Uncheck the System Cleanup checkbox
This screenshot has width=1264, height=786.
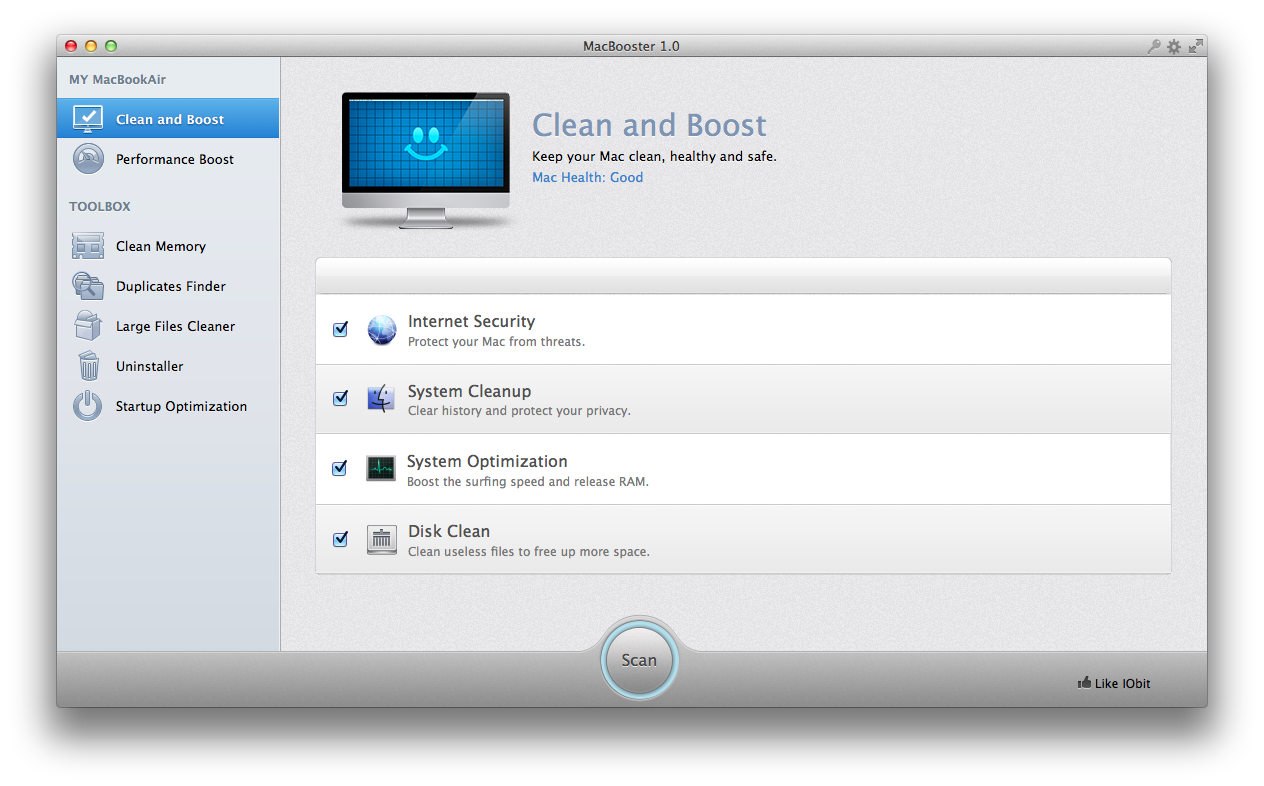[340, 398]
